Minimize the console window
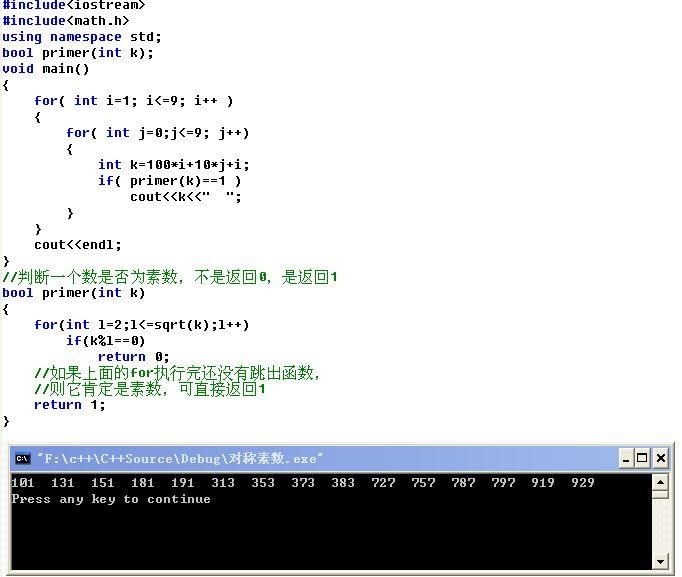The width and height of the screenshot is (682, 577). click(x=626, y=458)
